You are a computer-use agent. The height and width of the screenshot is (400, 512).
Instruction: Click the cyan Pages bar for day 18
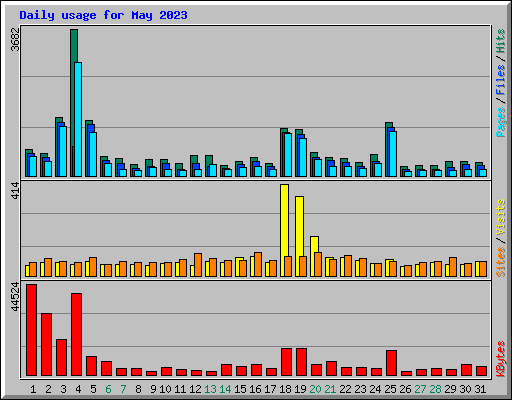click(288, 155)
